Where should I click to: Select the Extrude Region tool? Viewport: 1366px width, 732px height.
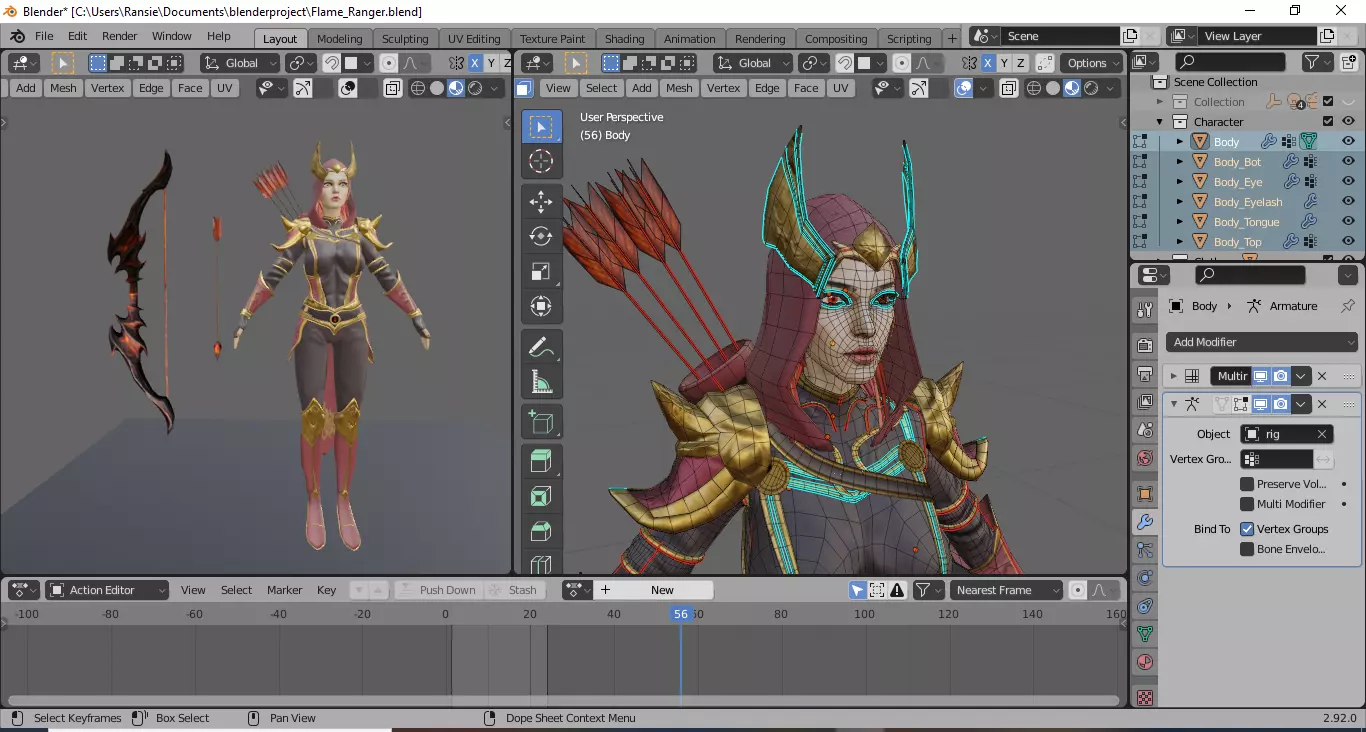point(541,461)
